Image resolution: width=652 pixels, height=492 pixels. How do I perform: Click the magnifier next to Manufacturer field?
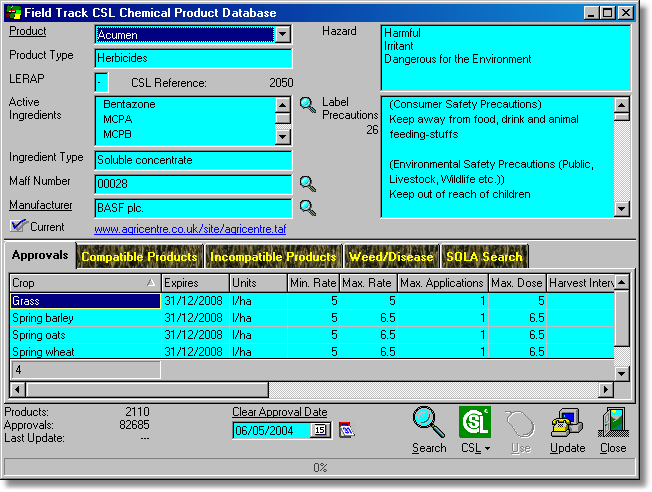308,208
